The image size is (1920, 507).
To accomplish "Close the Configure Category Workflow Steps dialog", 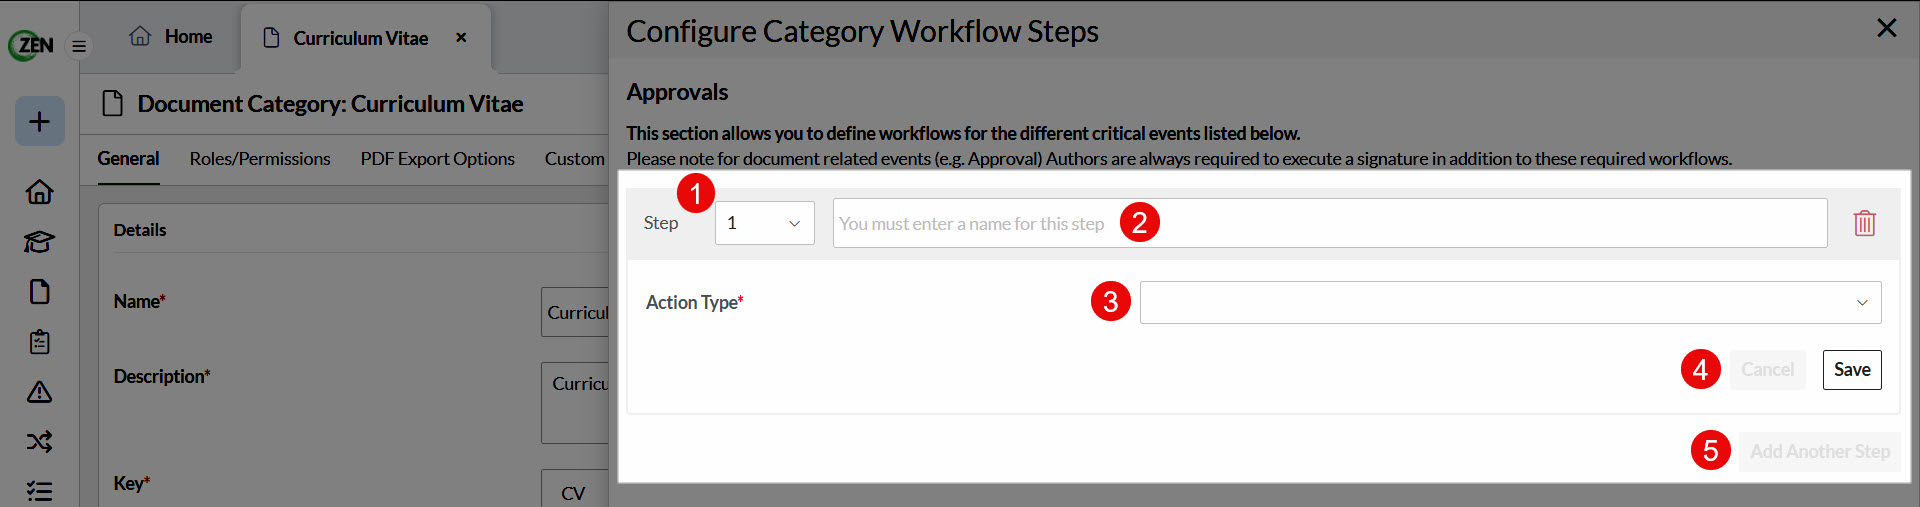I will (1887, 28).
